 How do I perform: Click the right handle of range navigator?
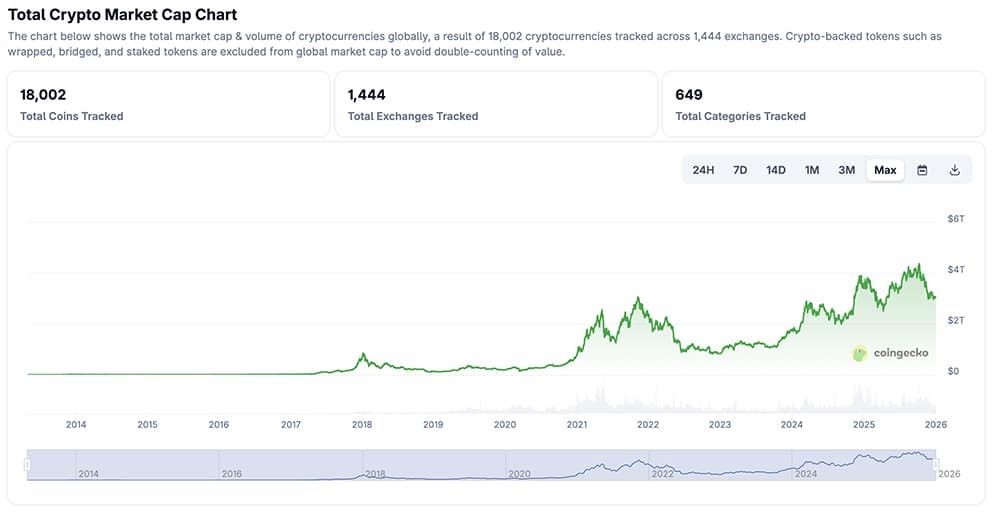pos(935,464)
